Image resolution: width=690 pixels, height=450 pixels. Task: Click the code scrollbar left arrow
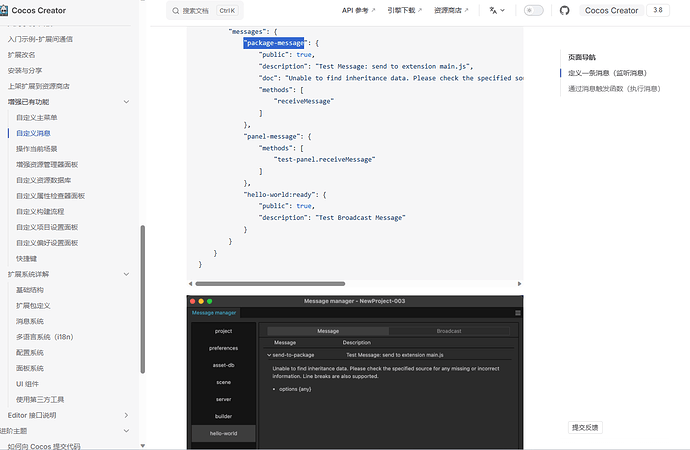[x=190, y=284]
